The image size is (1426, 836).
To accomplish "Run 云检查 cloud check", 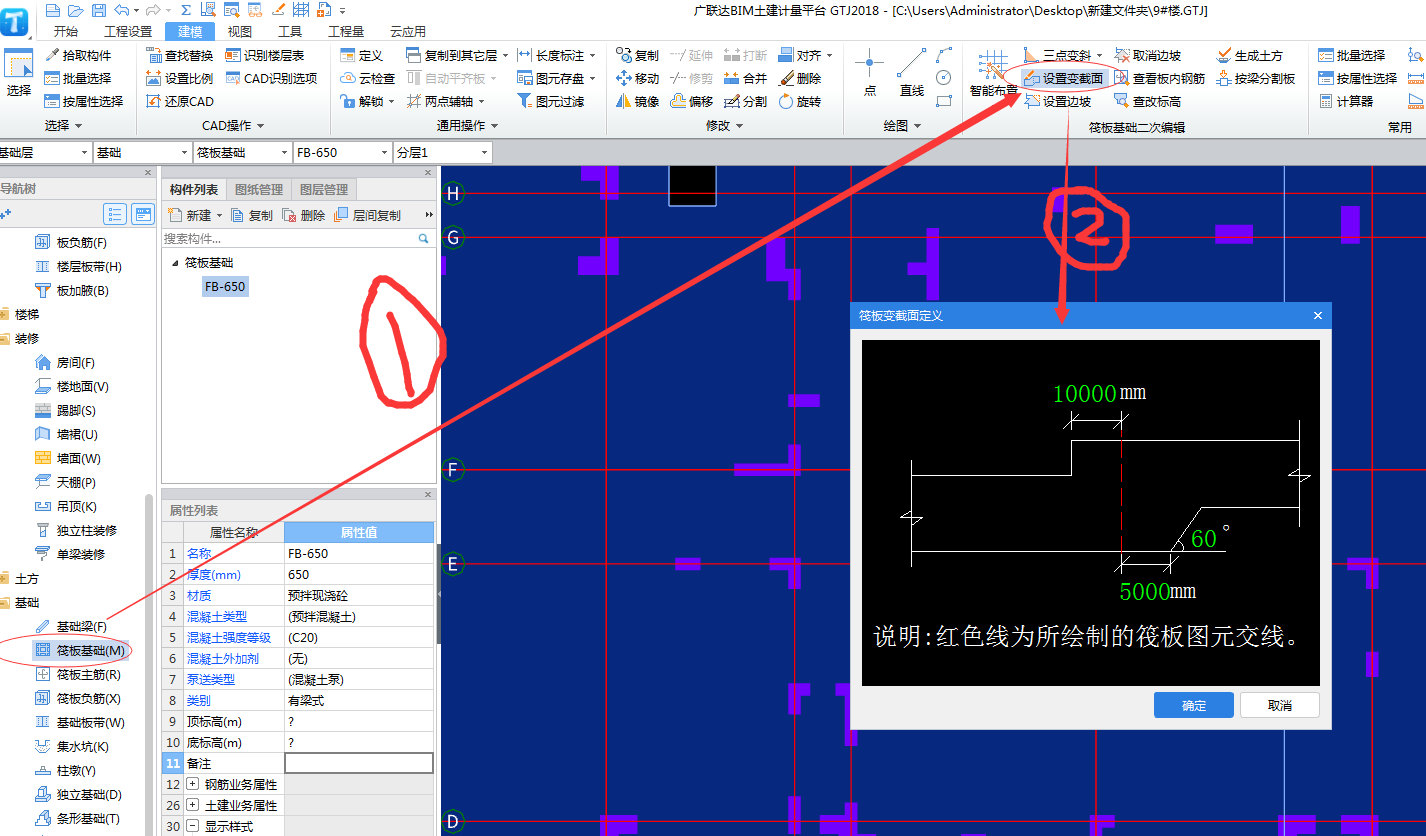I will [x=367, y=78].
